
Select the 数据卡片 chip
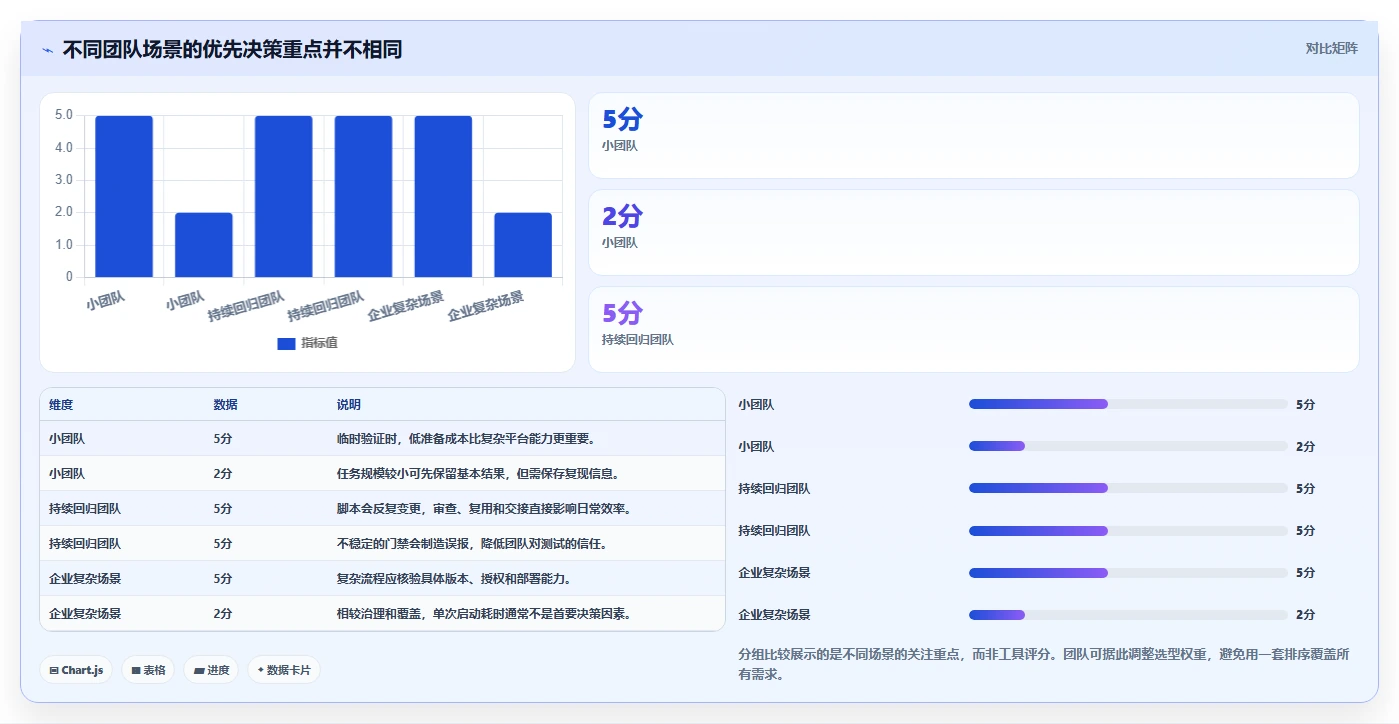click(284, 670)
